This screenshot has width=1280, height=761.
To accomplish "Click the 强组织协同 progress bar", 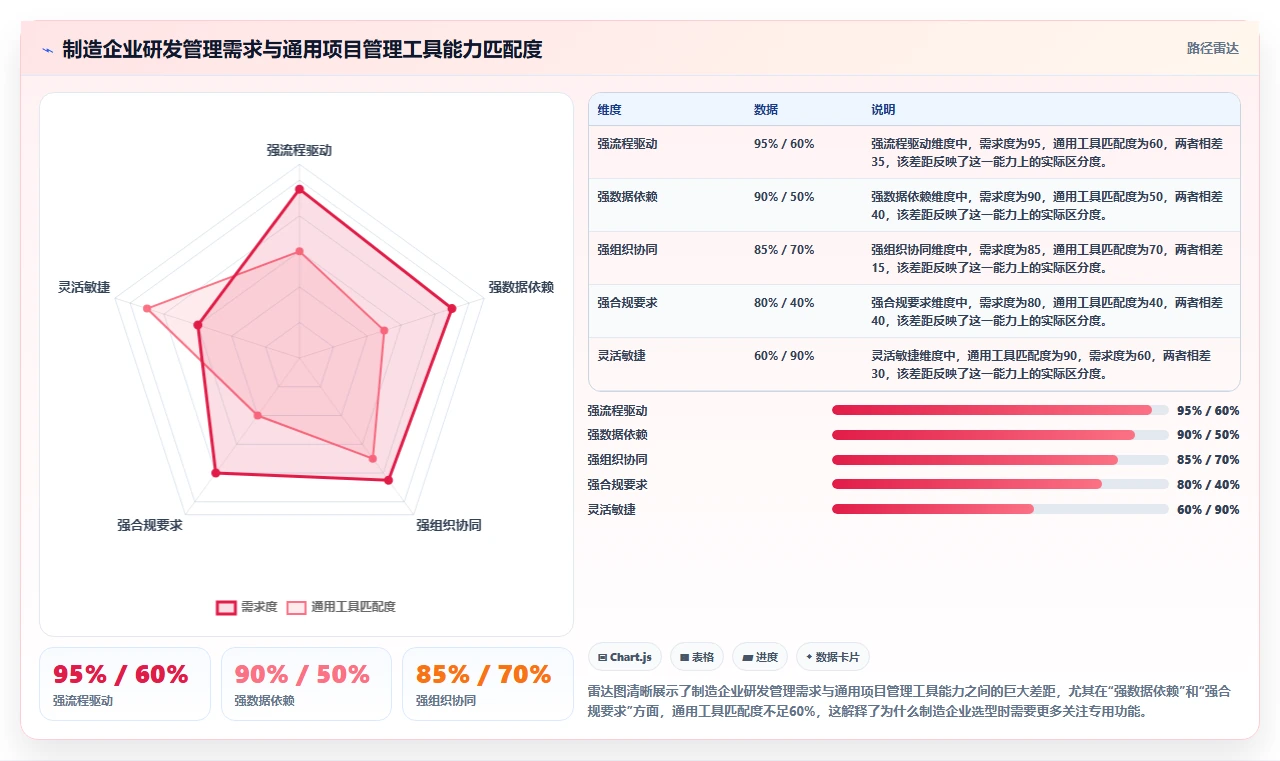I will point(1000,460).
